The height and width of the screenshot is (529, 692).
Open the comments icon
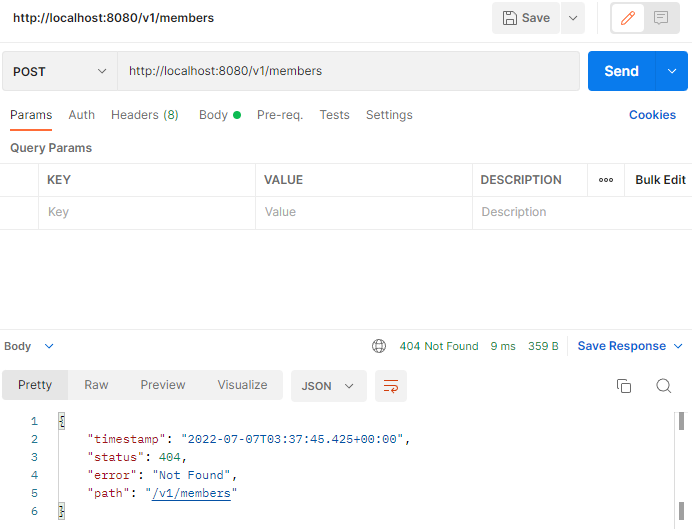pos(661,18)
